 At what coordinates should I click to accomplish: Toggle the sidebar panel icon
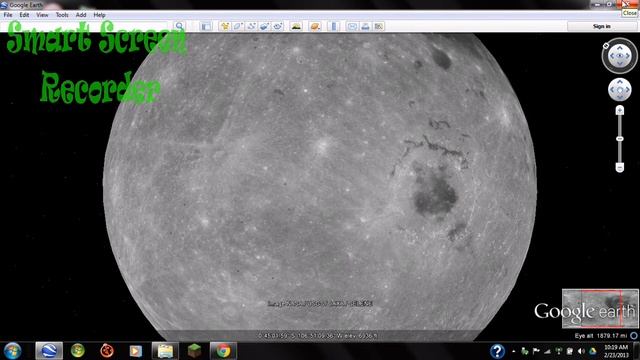tap(206, 26)
